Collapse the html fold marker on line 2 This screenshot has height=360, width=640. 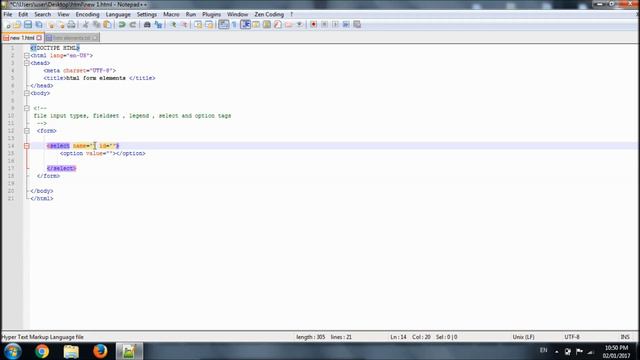coord(27,56)
